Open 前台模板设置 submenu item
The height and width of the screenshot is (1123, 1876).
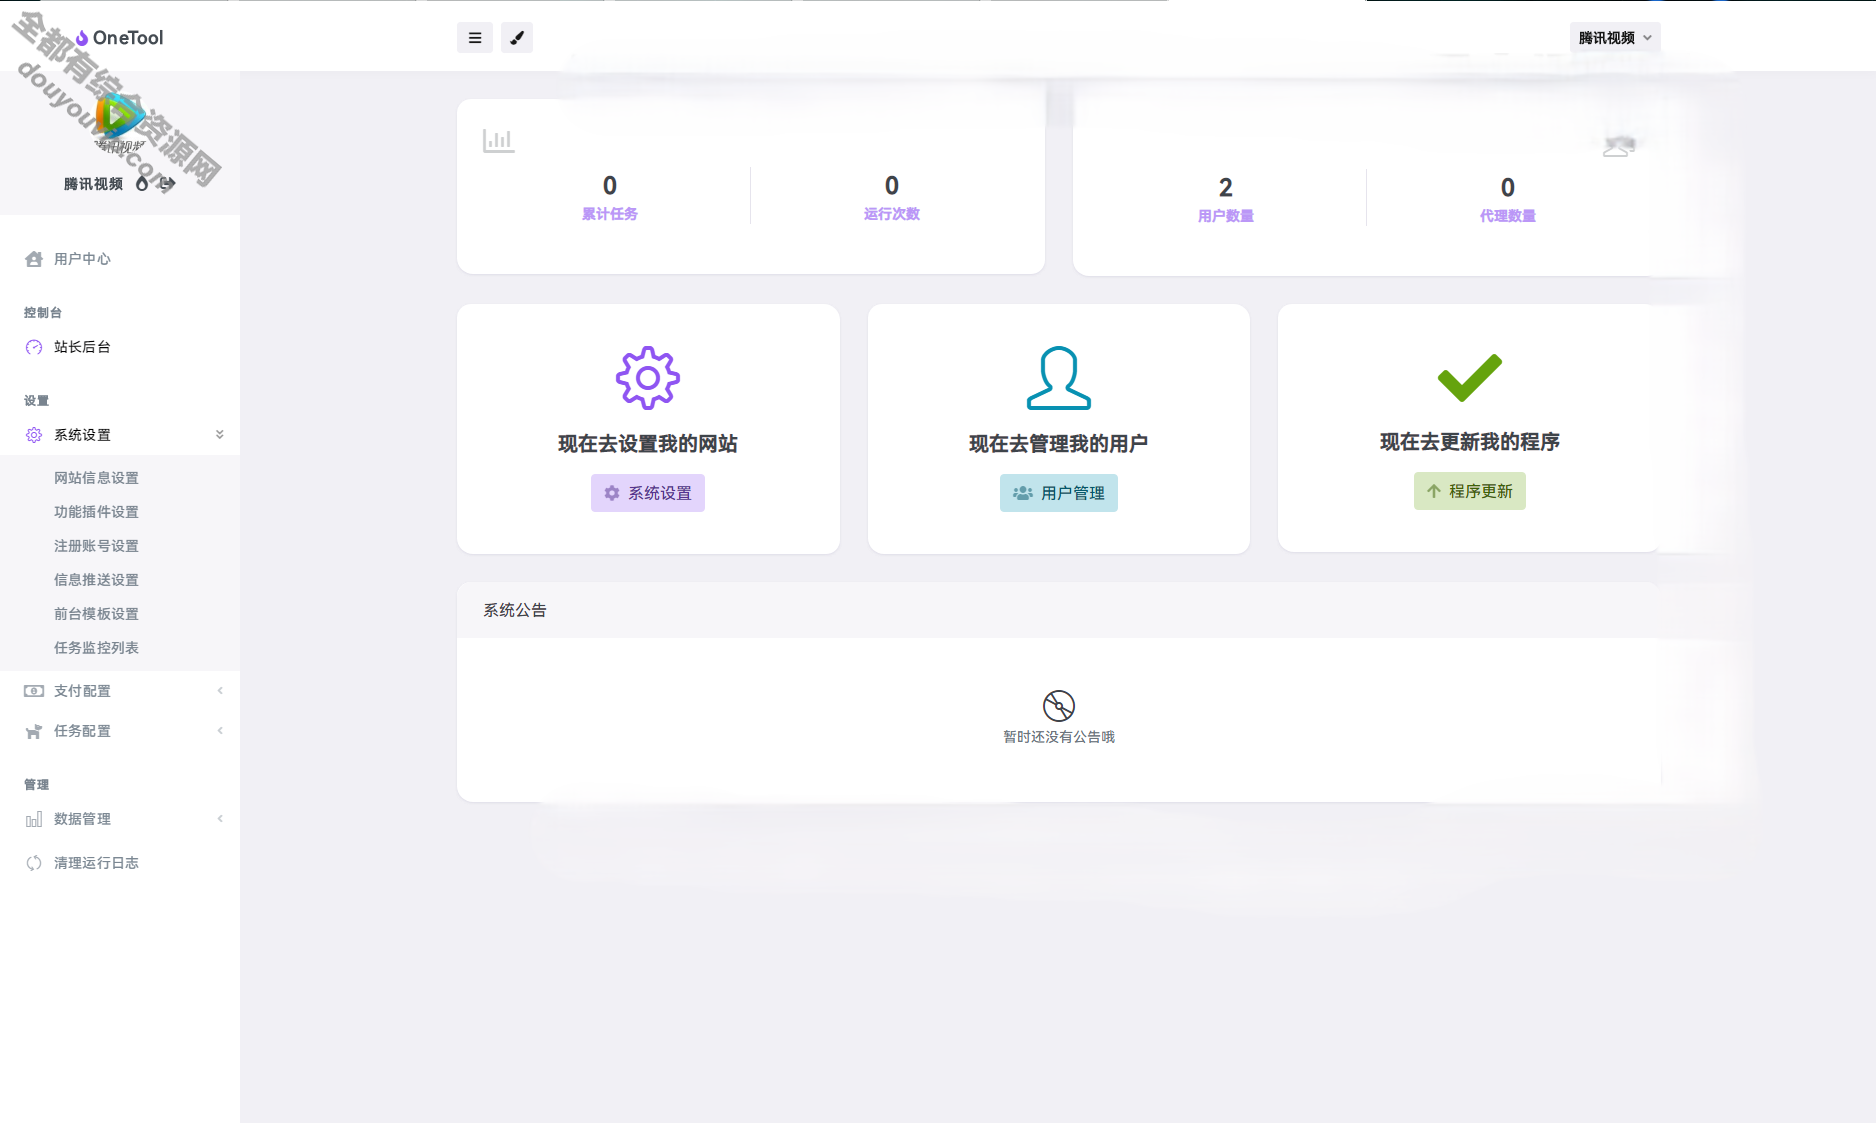(96, 614)
